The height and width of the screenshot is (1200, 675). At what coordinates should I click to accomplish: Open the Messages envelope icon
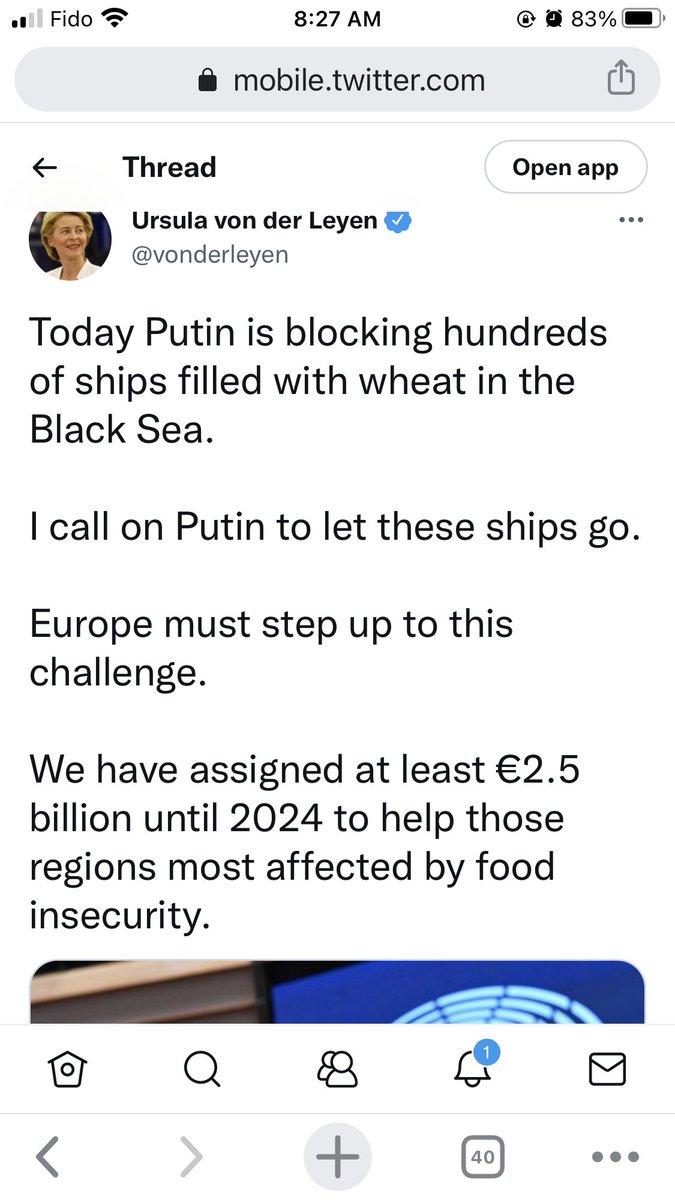click(607, 1070)
